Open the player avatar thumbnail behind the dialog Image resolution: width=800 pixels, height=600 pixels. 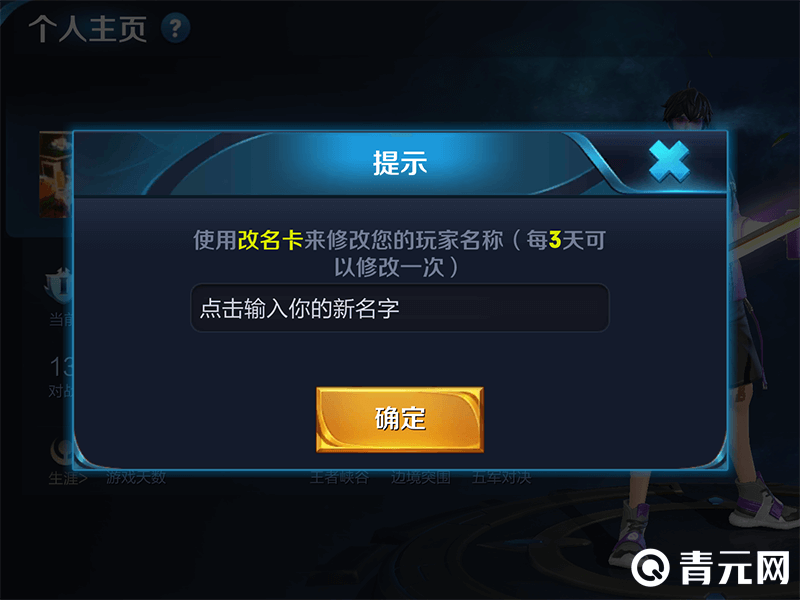coord(56,174)
